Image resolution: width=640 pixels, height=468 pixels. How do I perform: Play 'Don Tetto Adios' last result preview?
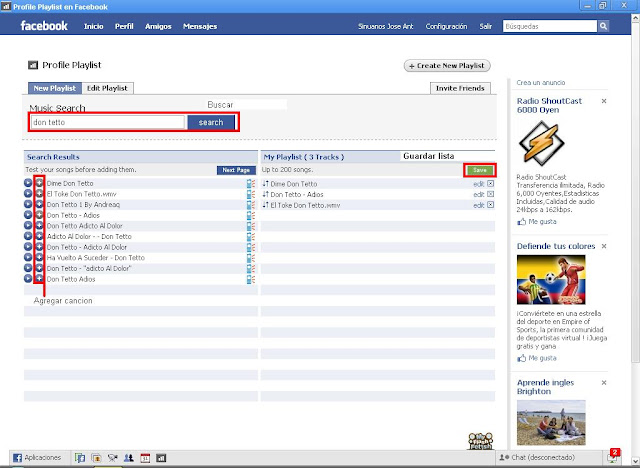click(x=28, y=278)
